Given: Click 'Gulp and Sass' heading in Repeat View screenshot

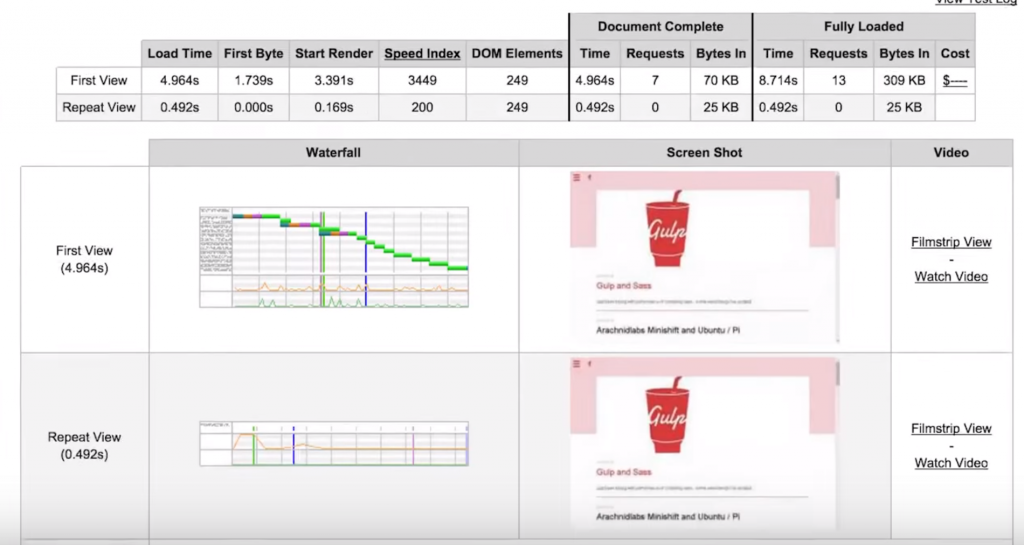Looking at the screenshot, I should (623, 472).
